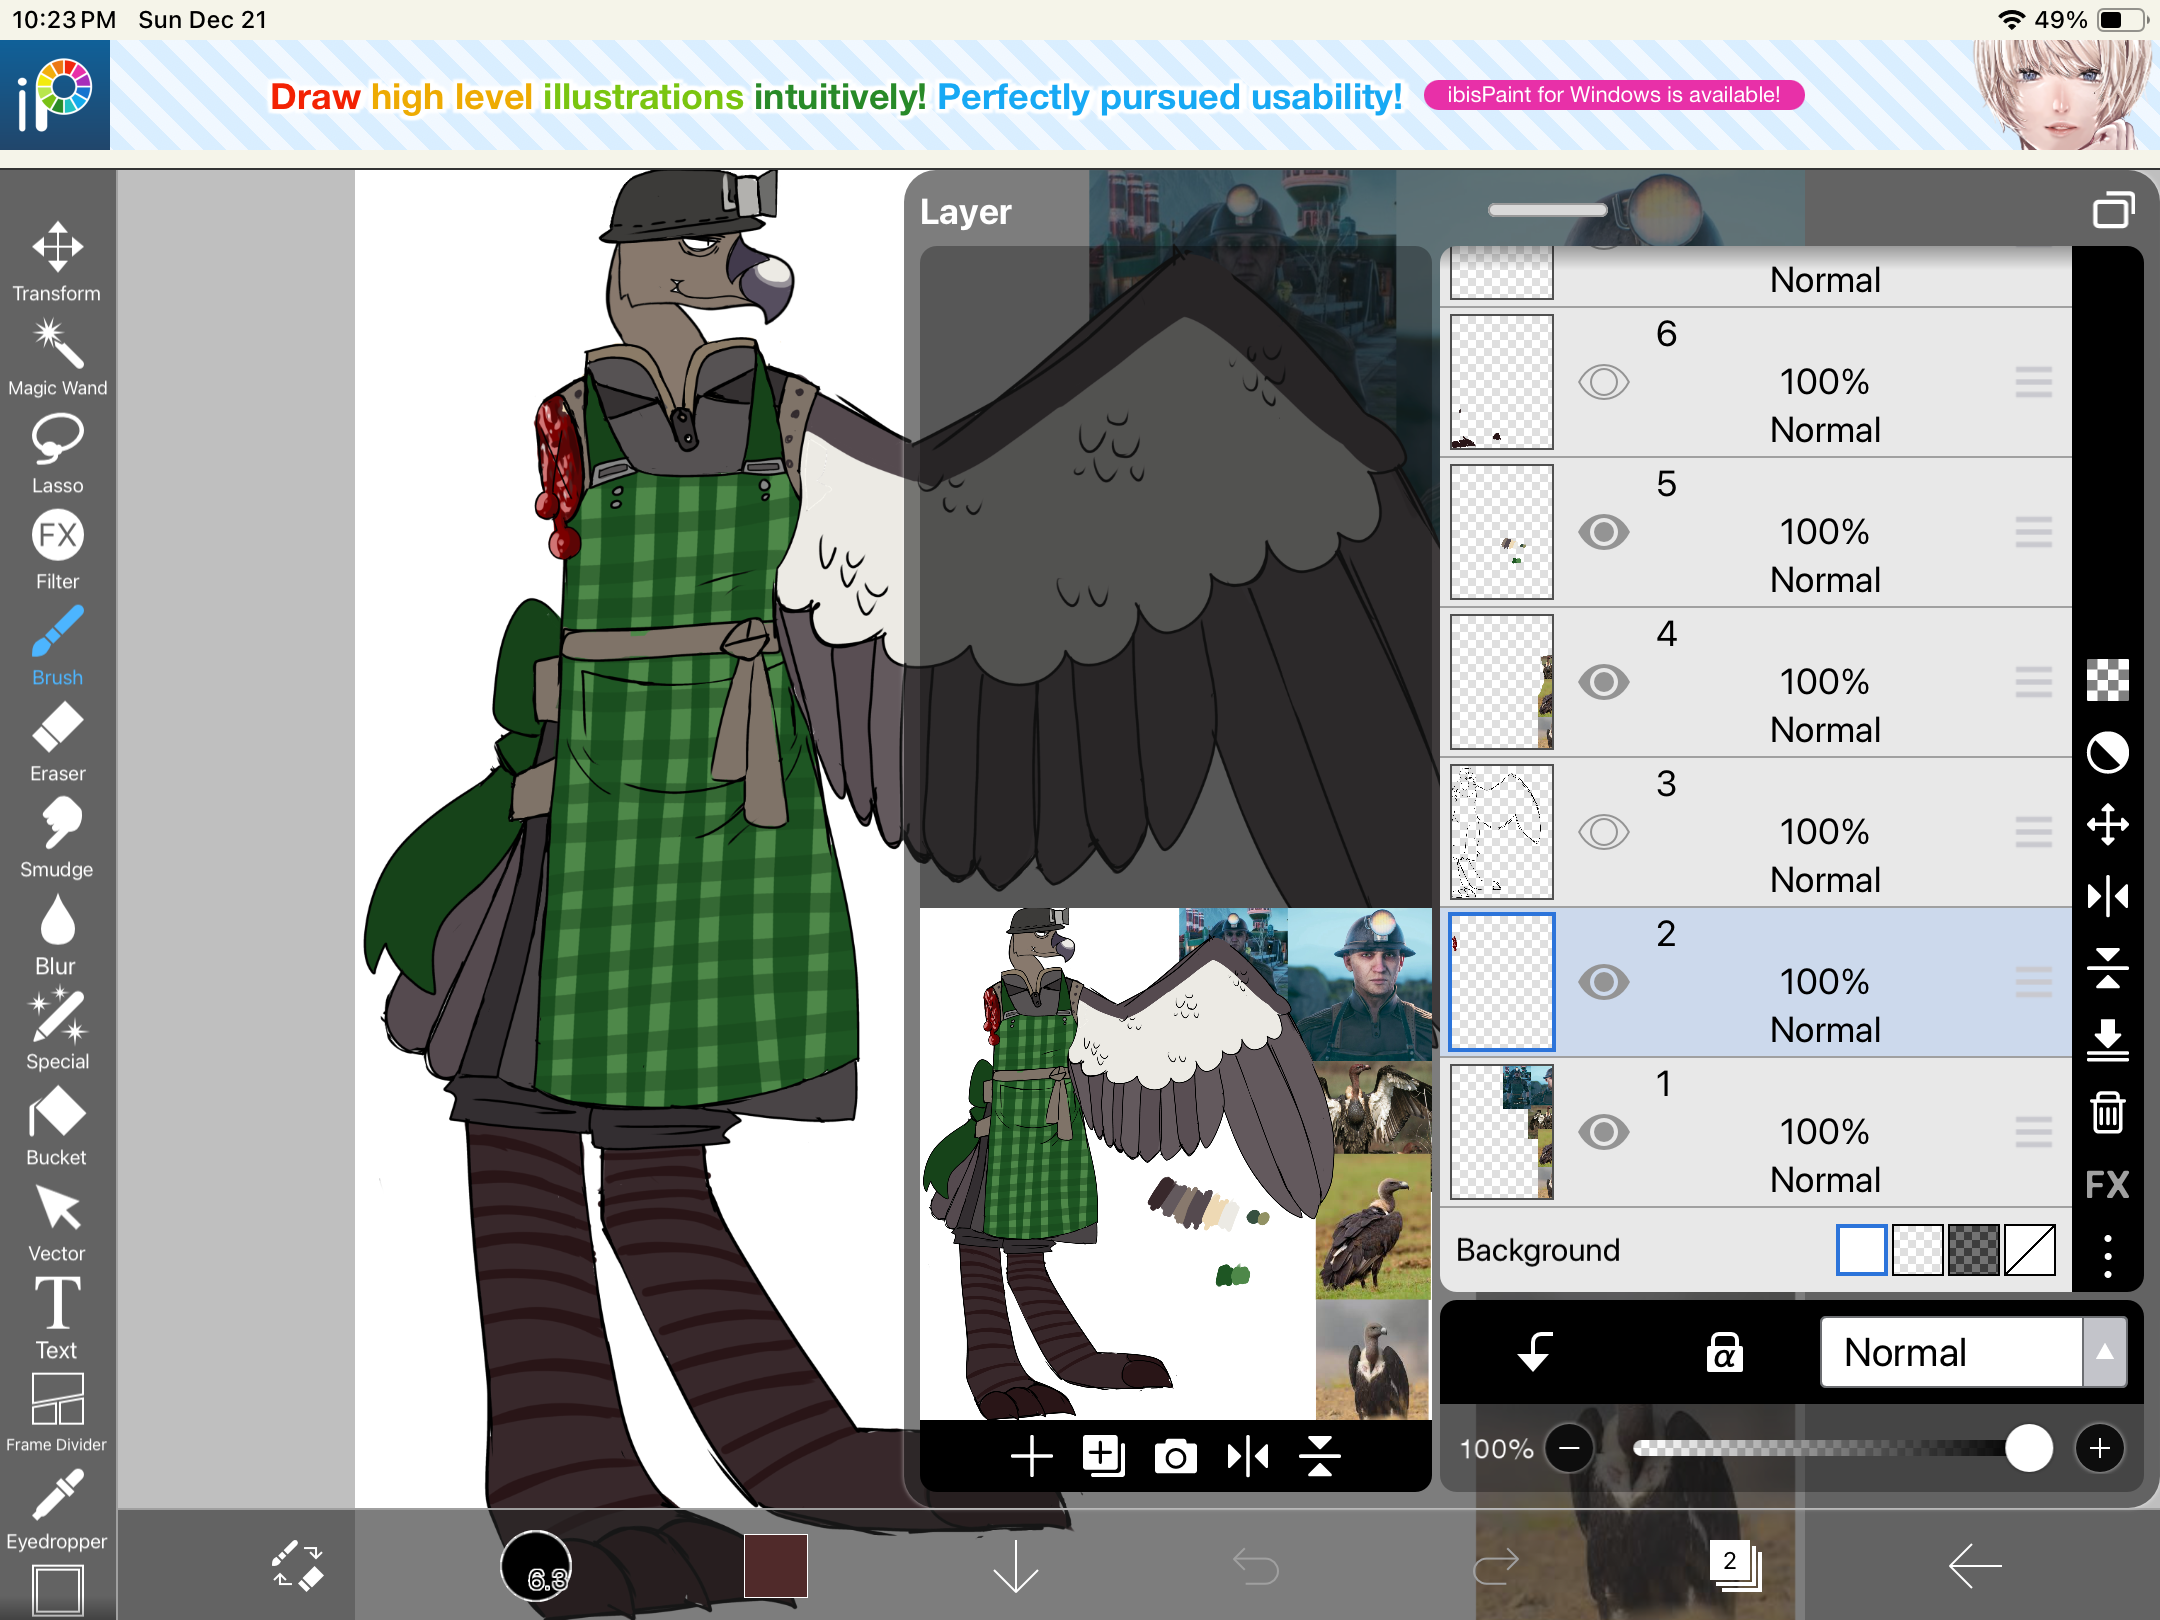Open the three-dot layer options menu
Image resolution: width=2160 pixels, height=1620 pixels.
click(x=2107, y=1255)
